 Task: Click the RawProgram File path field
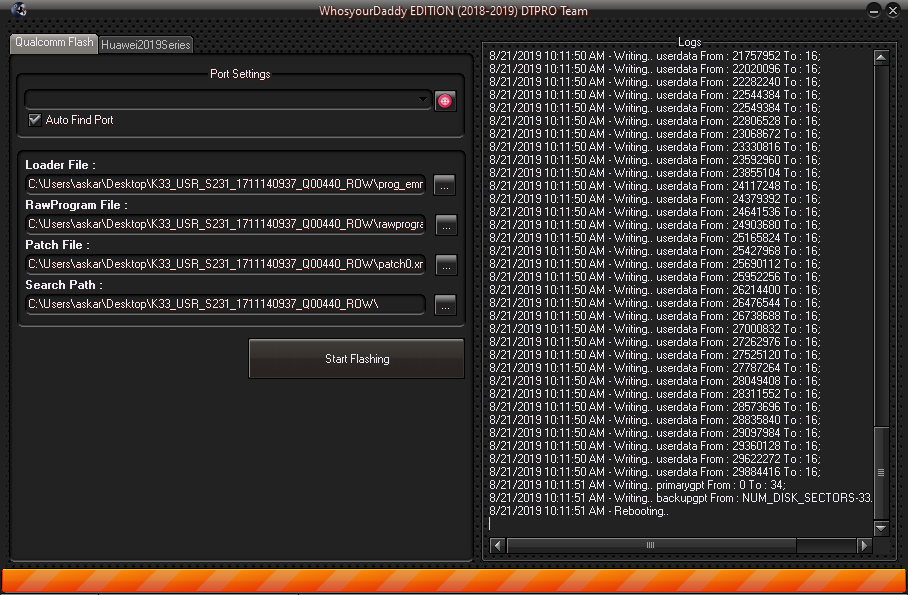click(225, 224)
